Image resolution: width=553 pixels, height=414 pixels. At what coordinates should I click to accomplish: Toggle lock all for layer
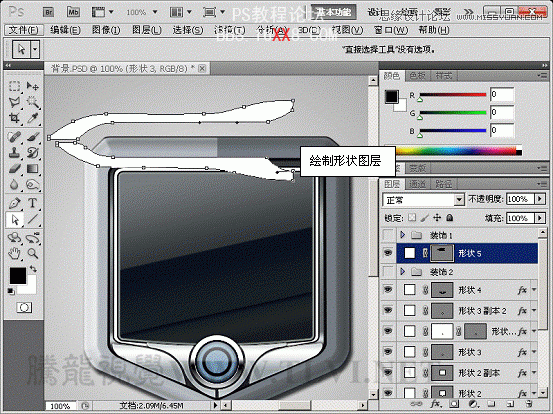pos(449,218)
